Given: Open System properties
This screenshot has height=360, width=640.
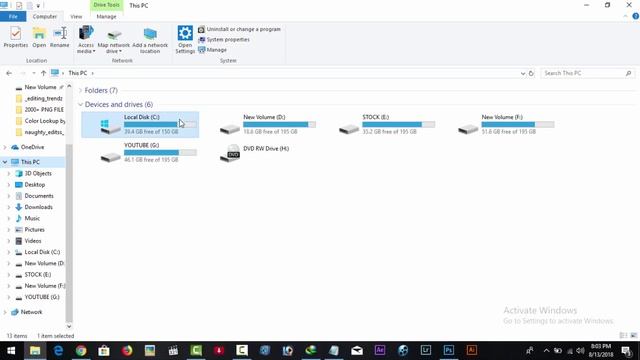Looking at the screenshot, I should pos(224,40).
